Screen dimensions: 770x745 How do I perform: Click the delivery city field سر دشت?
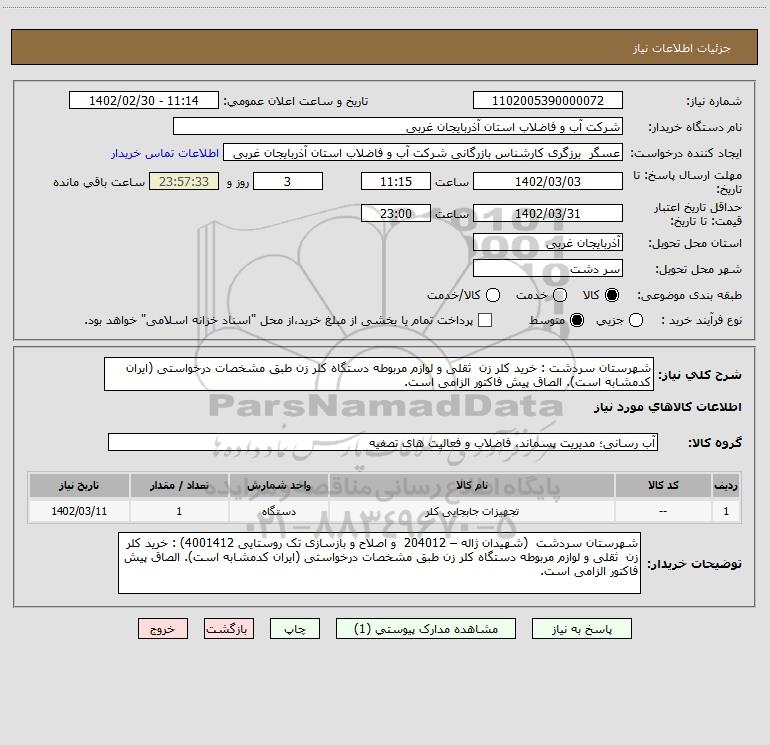click(x=548, y=269)
